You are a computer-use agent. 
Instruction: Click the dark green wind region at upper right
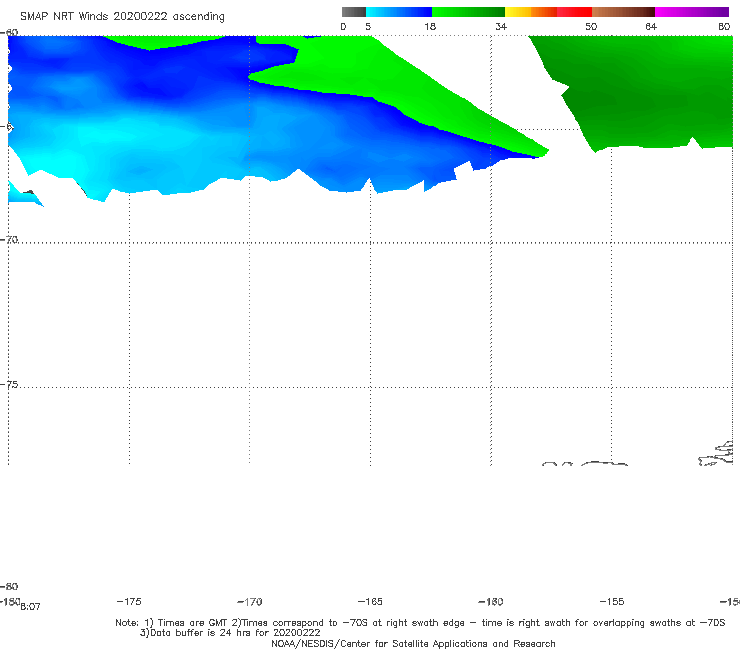coord(647,92)
